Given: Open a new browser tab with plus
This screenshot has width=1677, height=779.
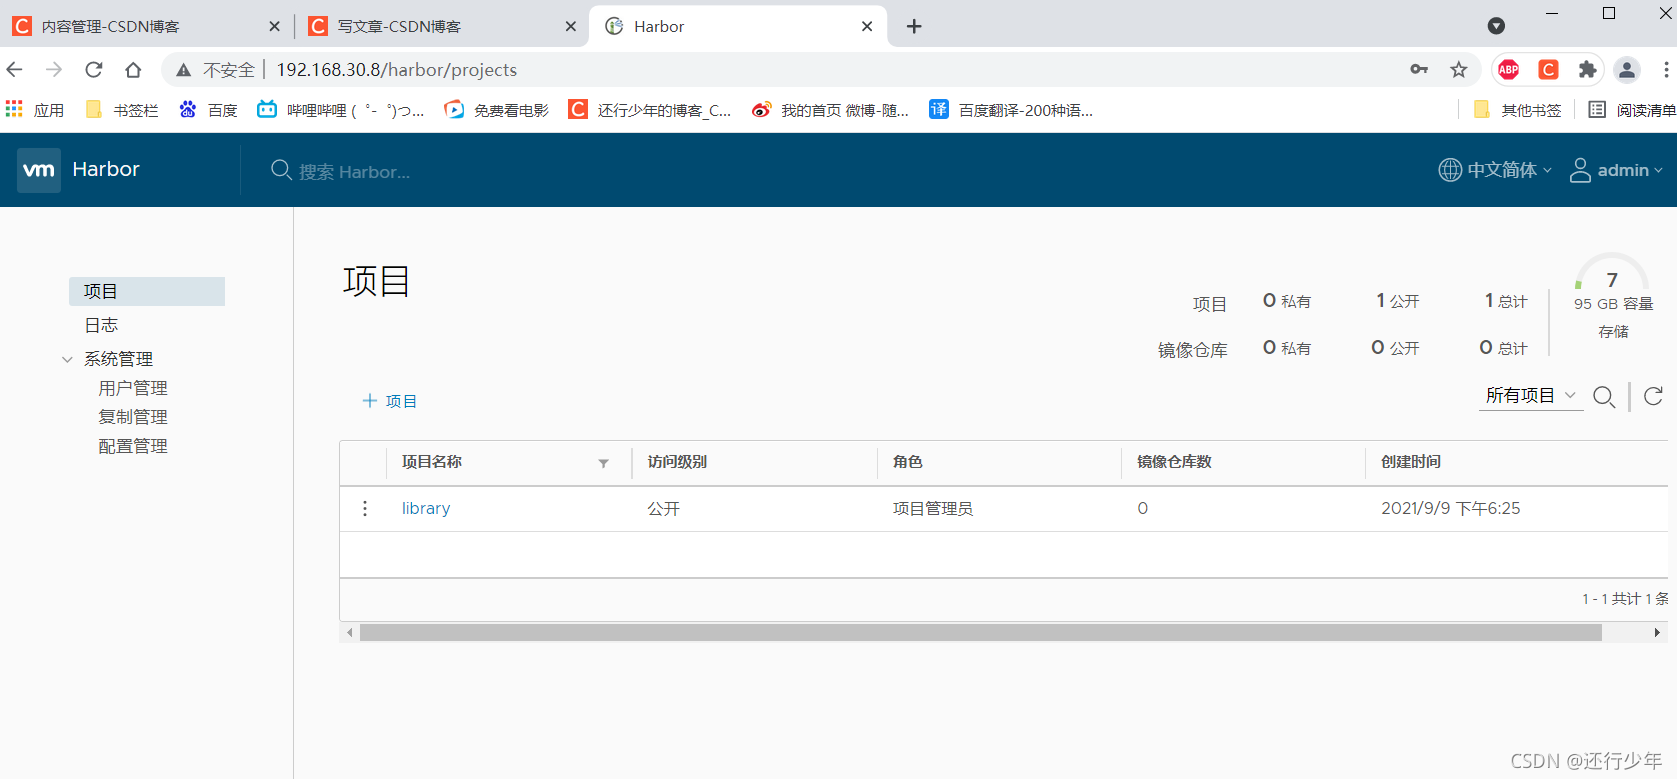Looking at the screenshot, I should 914,26.
